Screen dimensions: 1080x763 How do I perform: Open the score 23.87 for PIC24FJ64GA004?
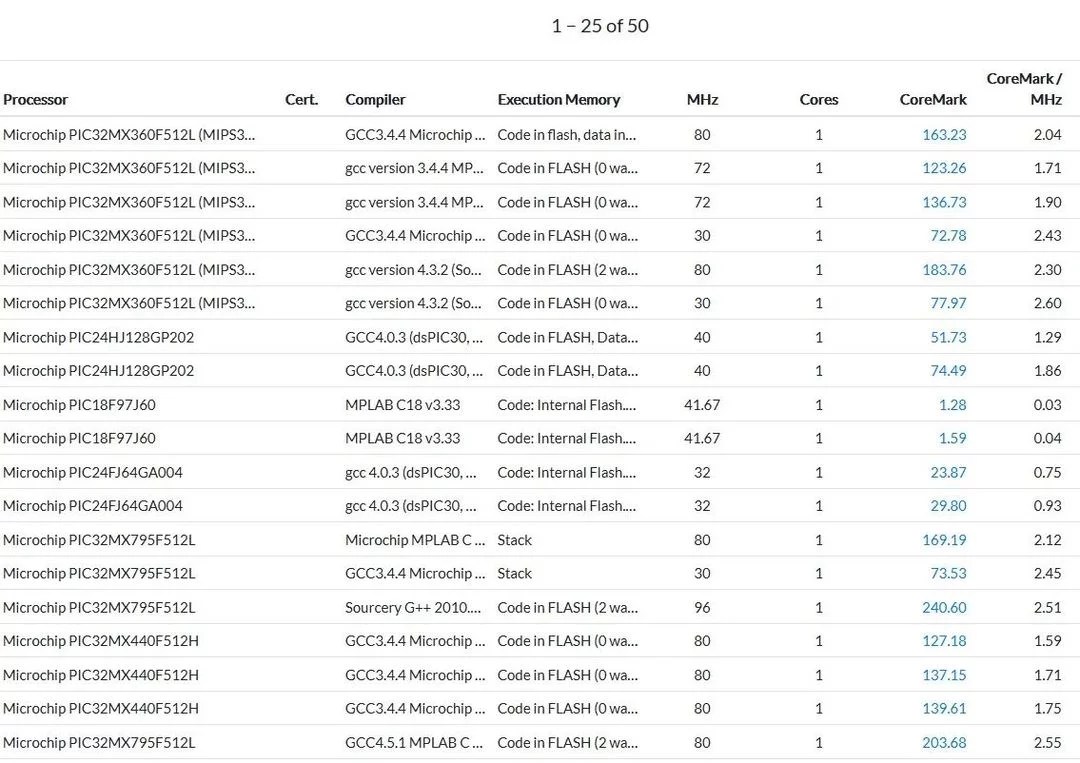[947, 472]
